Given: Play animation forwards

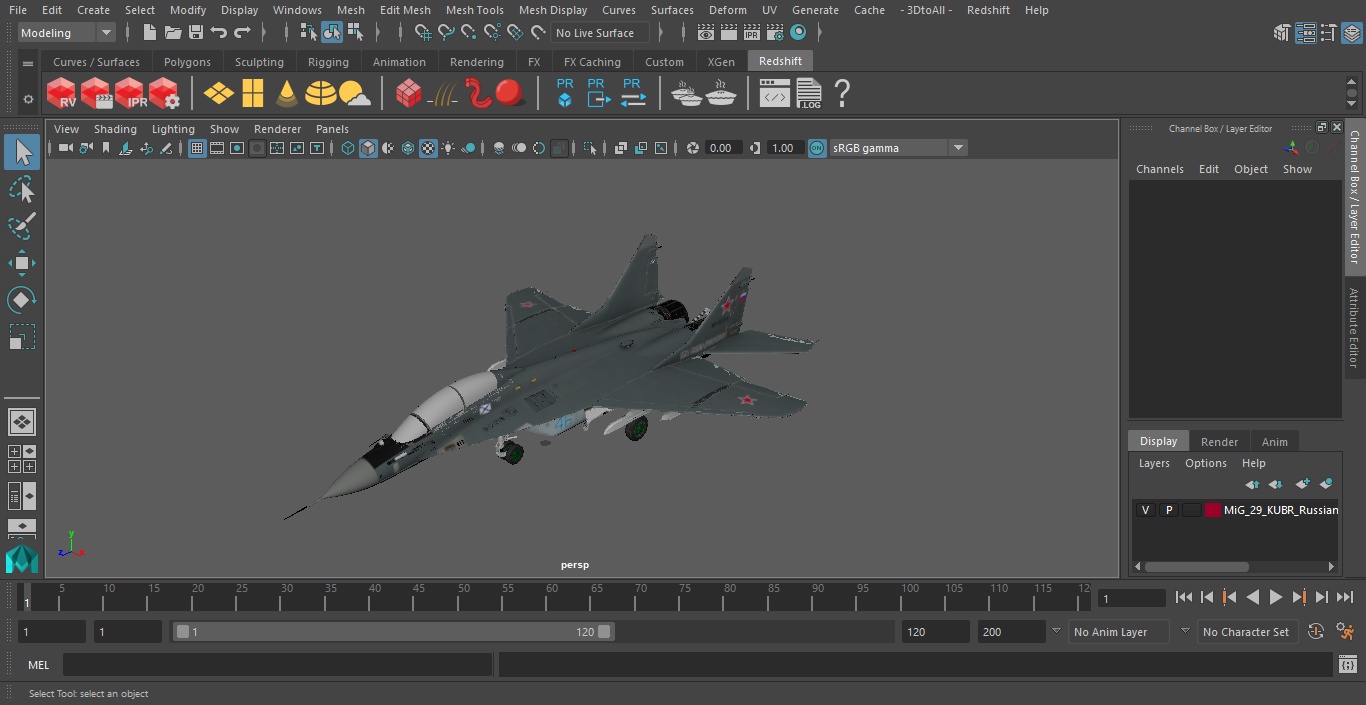Looking at the screenshot, I should (1276, 597).
